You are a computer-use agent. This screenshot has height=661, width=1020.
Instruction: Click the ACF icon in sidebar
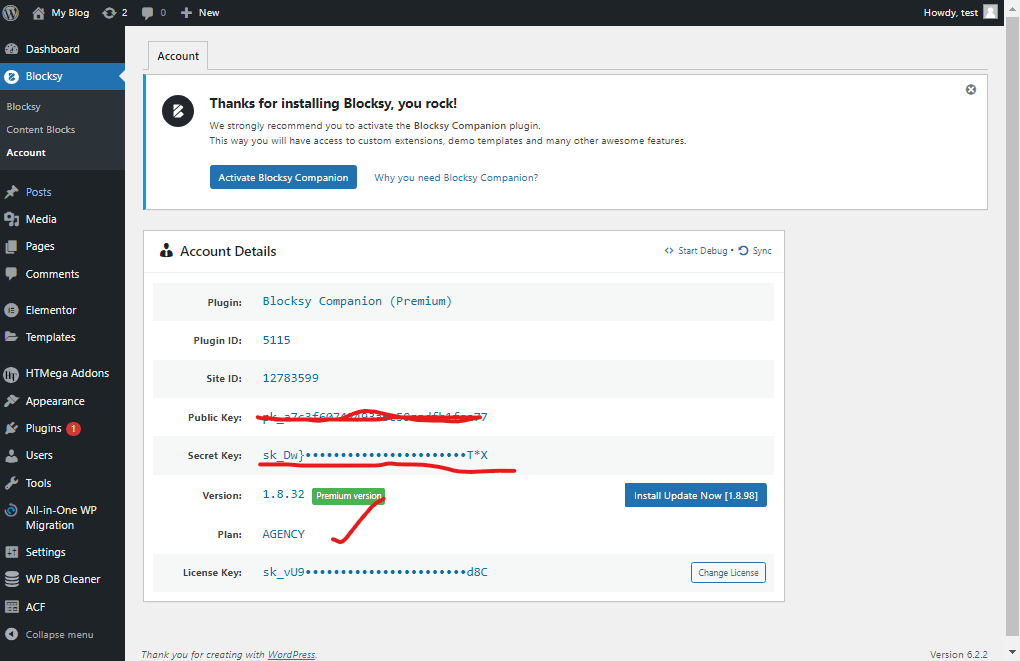[12, 607]
